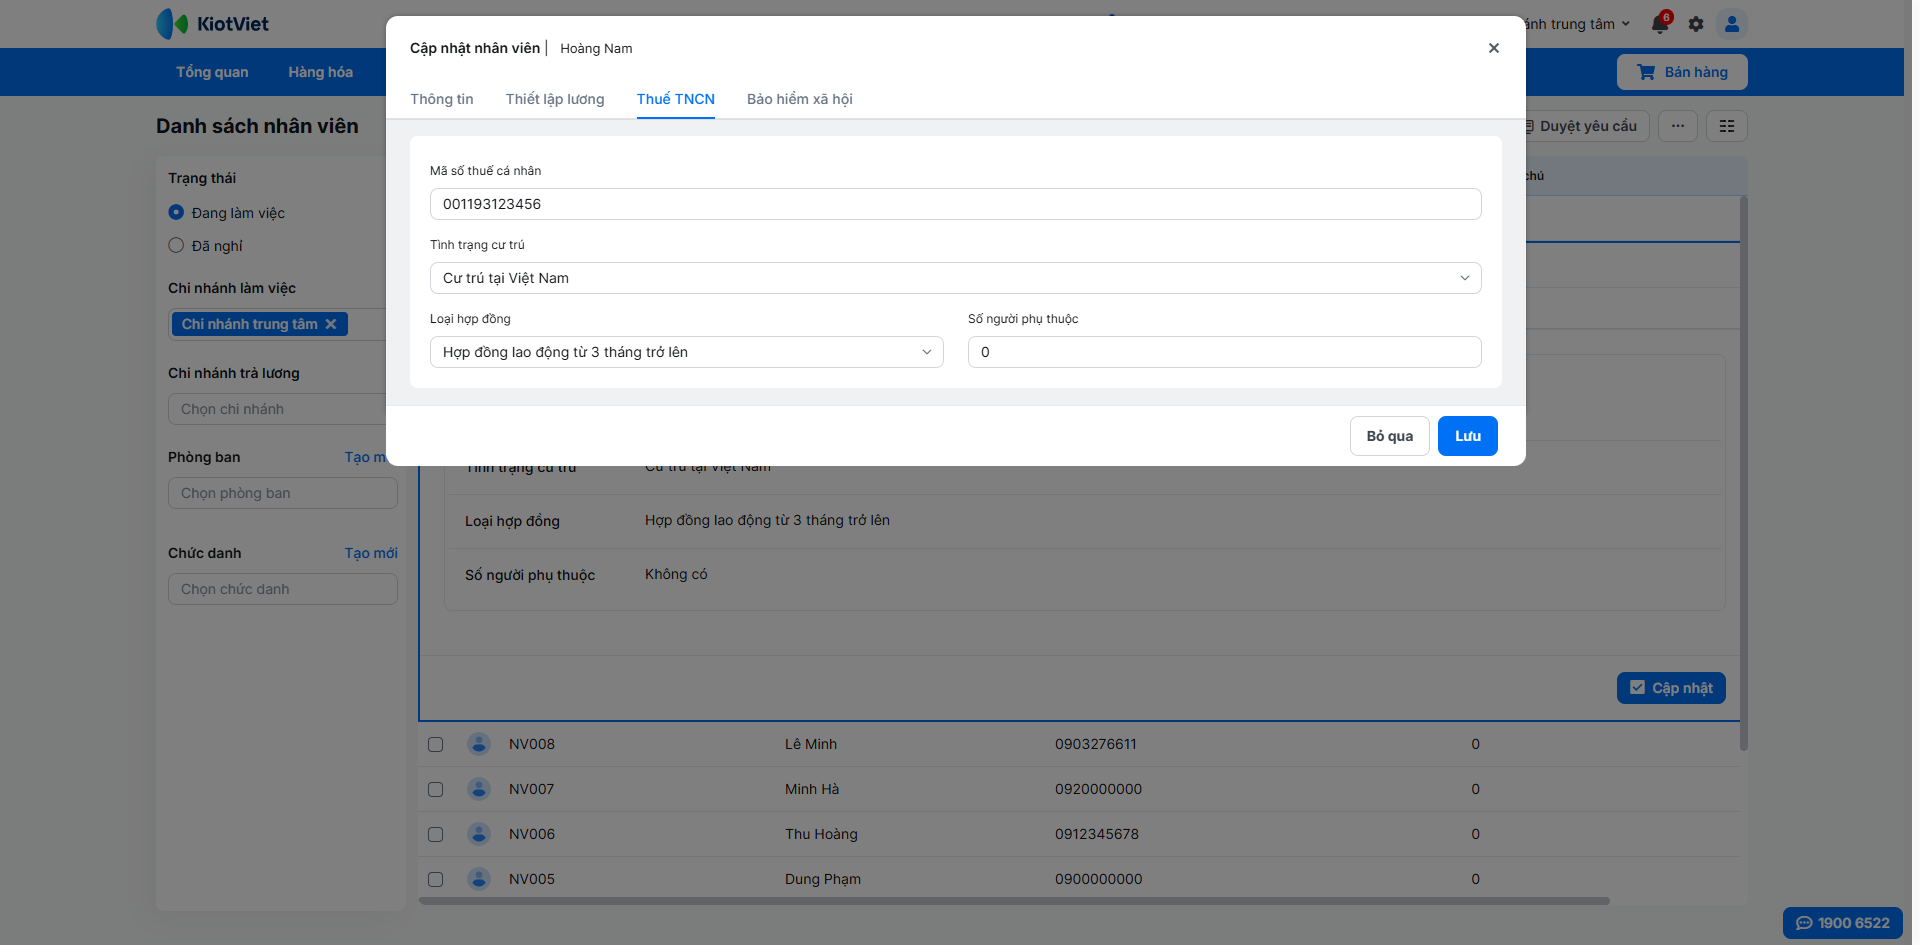1920x945 pixels.
Task: Open the column display layout button
Action: (x=1727, y=126)
